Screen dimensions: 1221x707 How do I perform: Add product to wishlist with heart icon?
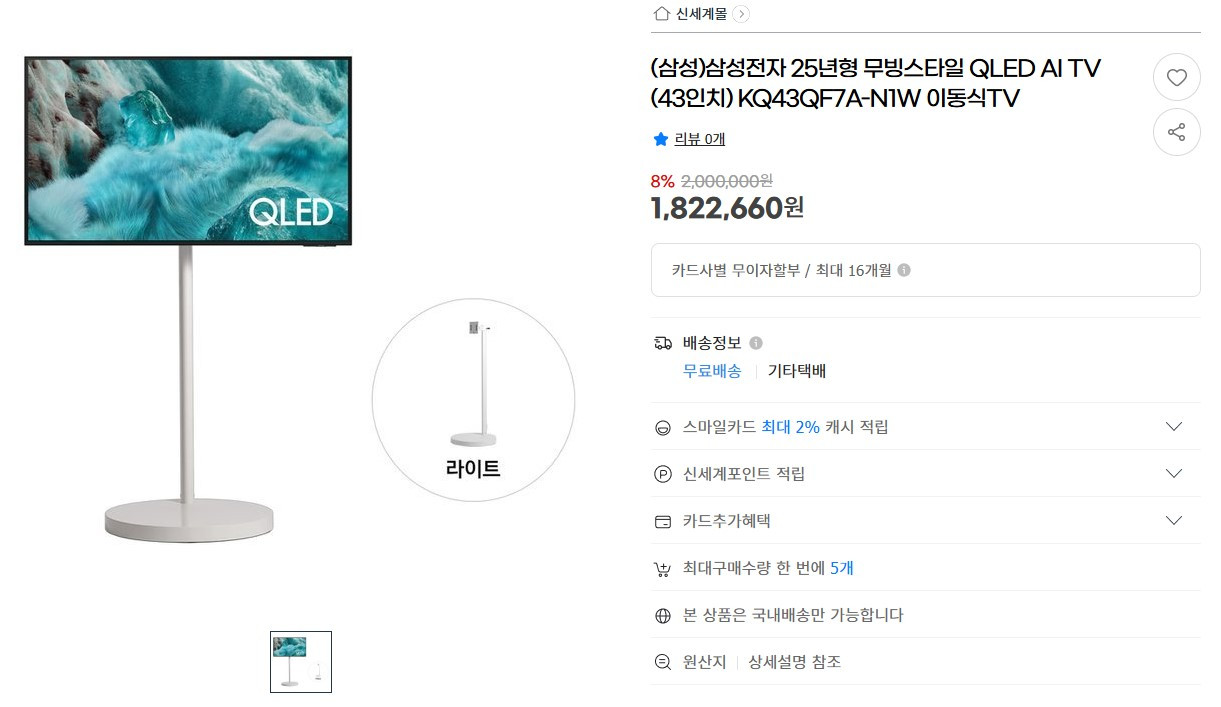pyautogui.click(x=1177, y=77)
